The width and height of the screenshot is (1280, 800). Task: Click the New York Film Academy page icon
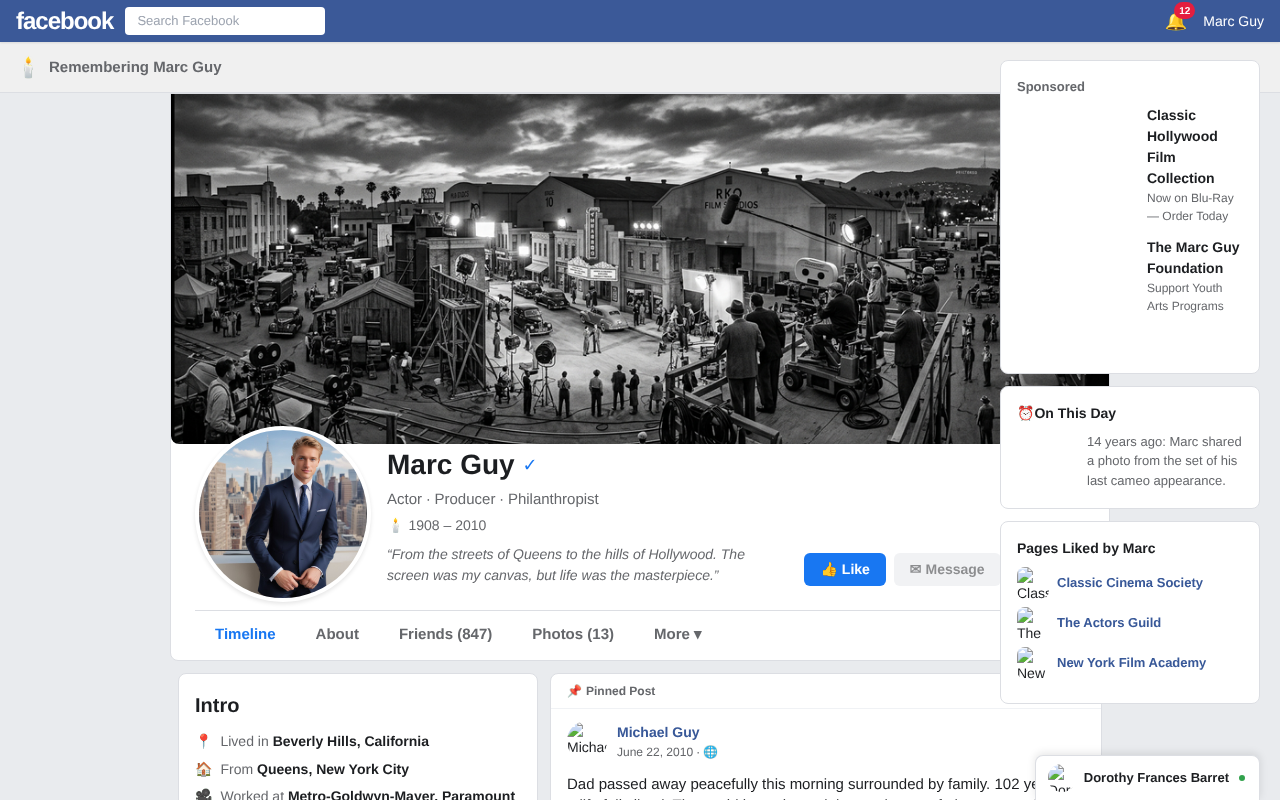pos(1033,663)
